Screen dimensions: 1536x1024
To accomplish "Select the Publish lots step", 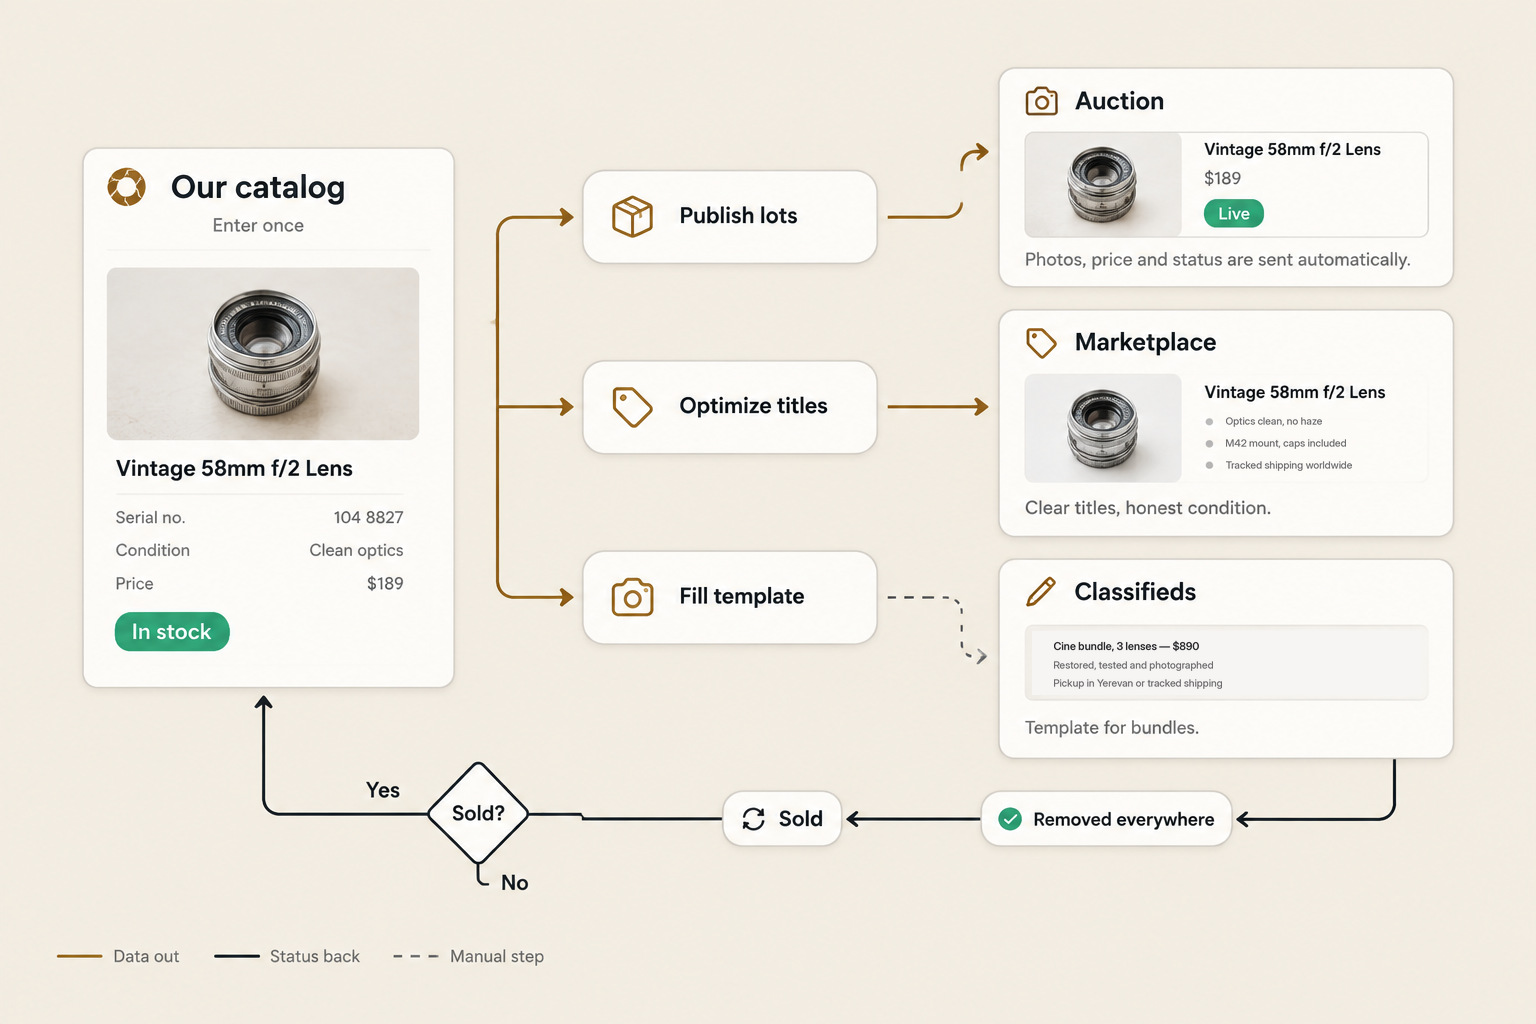I will pos(730,217).
